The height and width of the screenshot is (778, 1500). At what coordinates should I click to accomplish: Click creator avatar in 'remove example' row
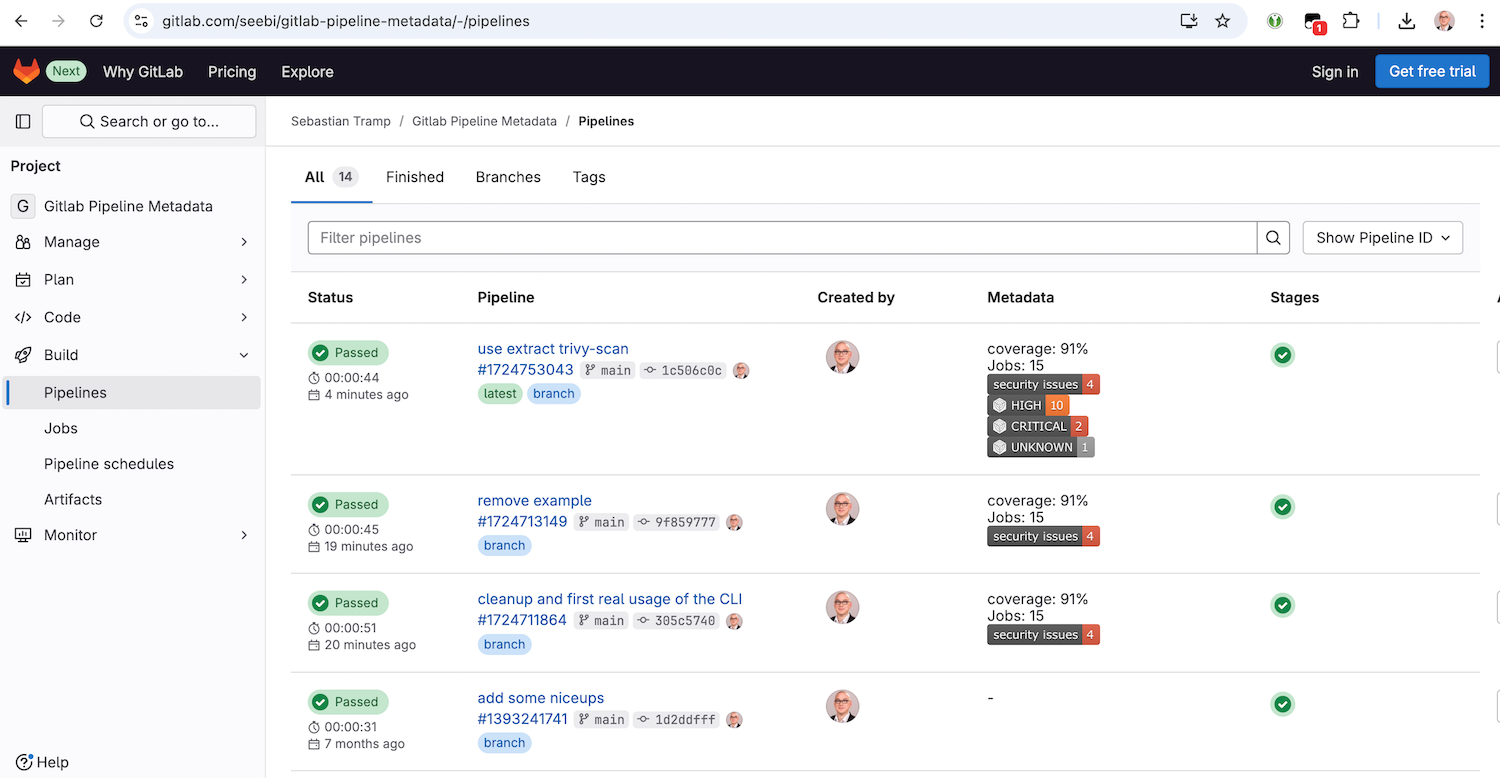tap(842, 509)
